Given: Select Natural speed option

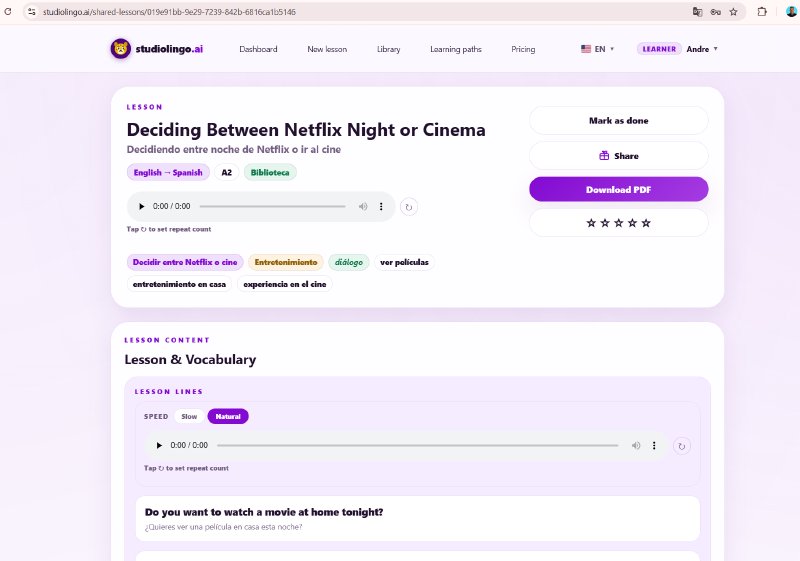Looking at the screenshot, I should tap(228, 417).
